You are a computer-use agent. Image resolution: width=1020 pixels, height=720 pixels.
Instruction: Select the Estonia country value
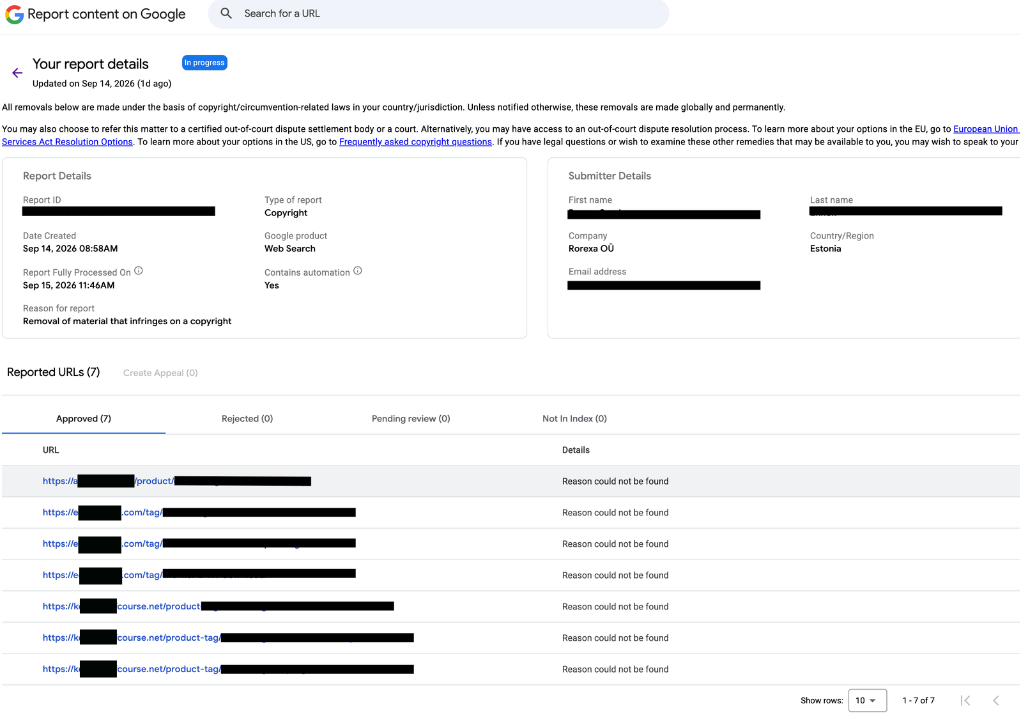tap(825, 248)
